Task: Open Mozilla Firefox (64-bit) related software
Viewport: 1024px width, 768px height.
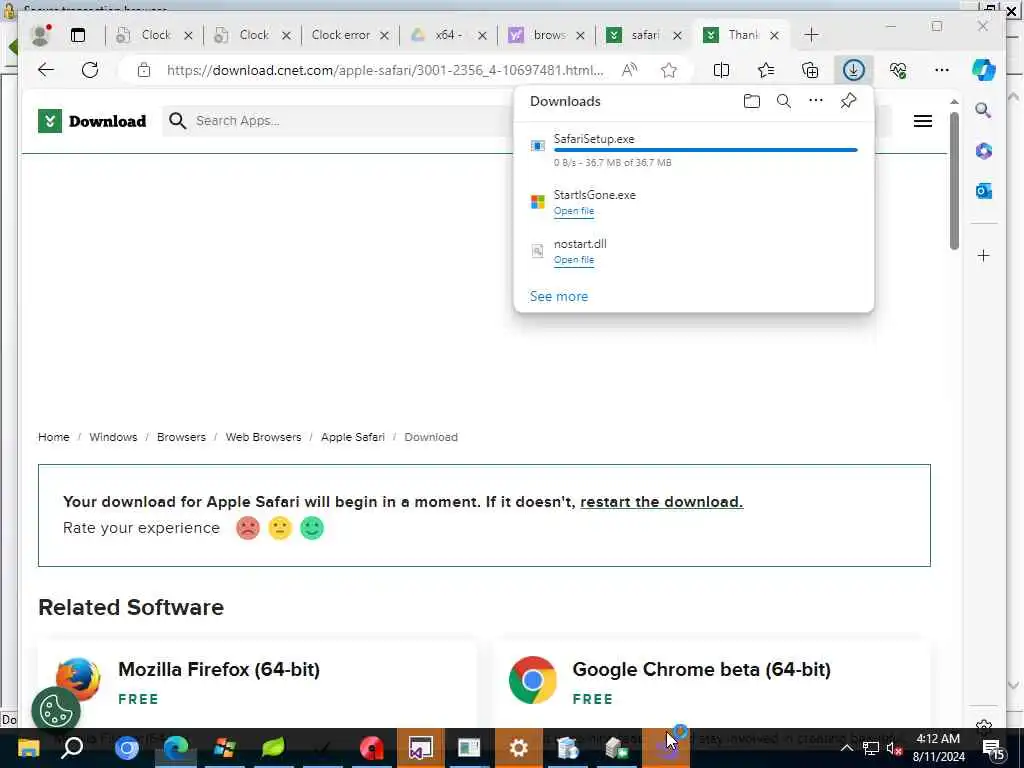Action: [219, 669]
